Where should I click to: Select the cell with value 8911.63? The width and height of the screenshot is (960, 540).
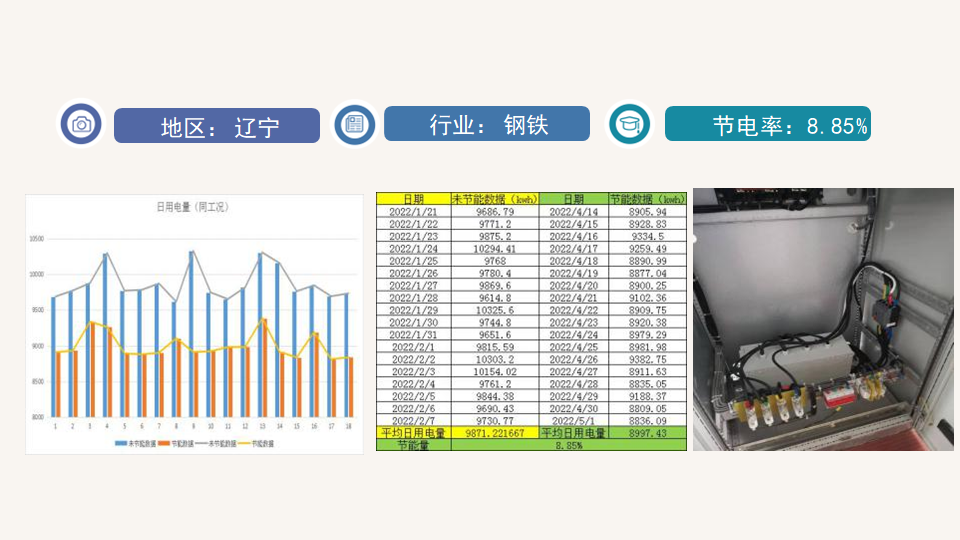point(648,372)
